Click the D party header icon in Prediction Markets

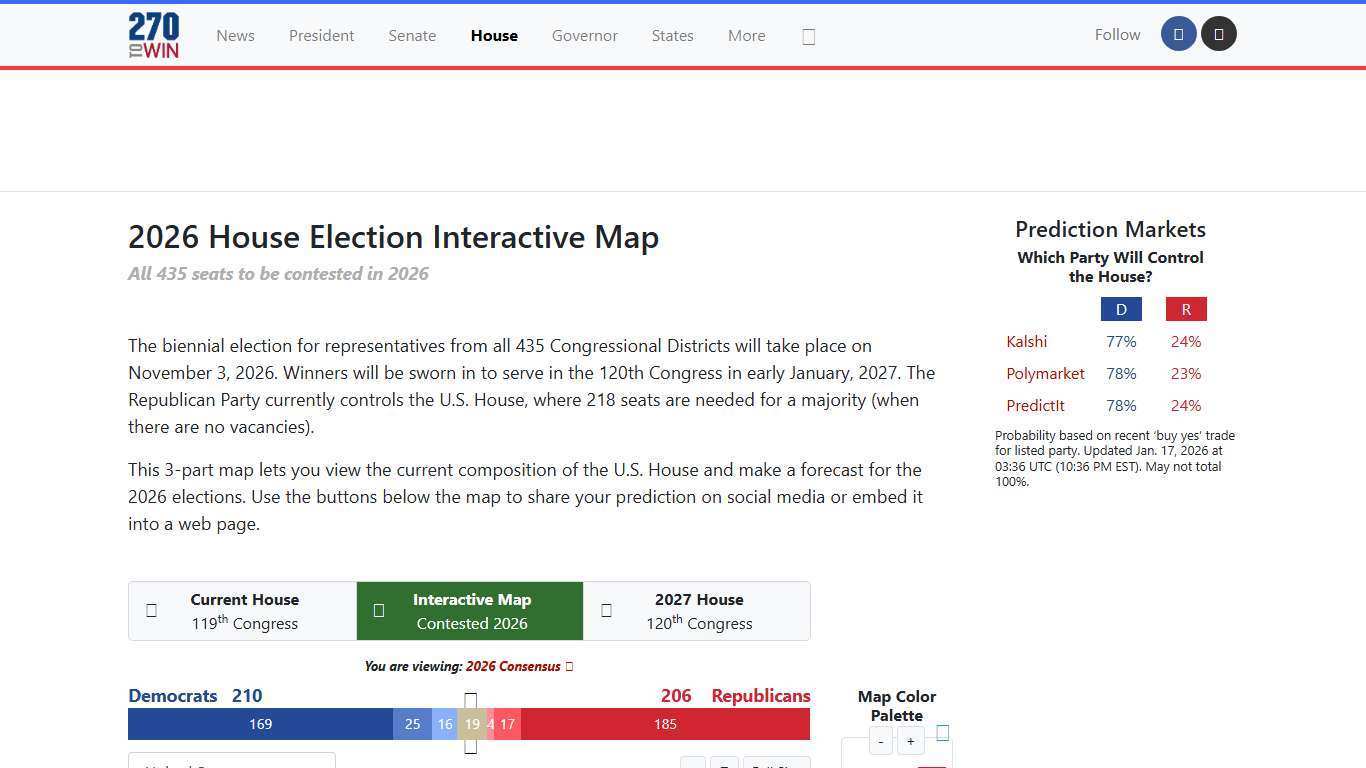pos(1121,309)
